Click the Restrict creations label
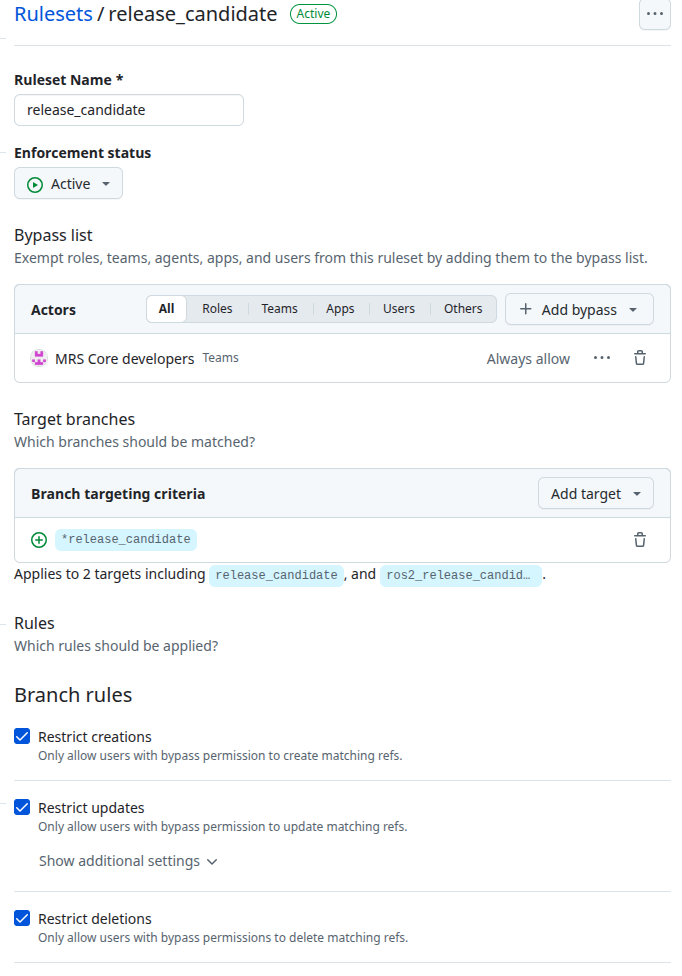This screenshot has height=976, width=682. click(95, 736)
